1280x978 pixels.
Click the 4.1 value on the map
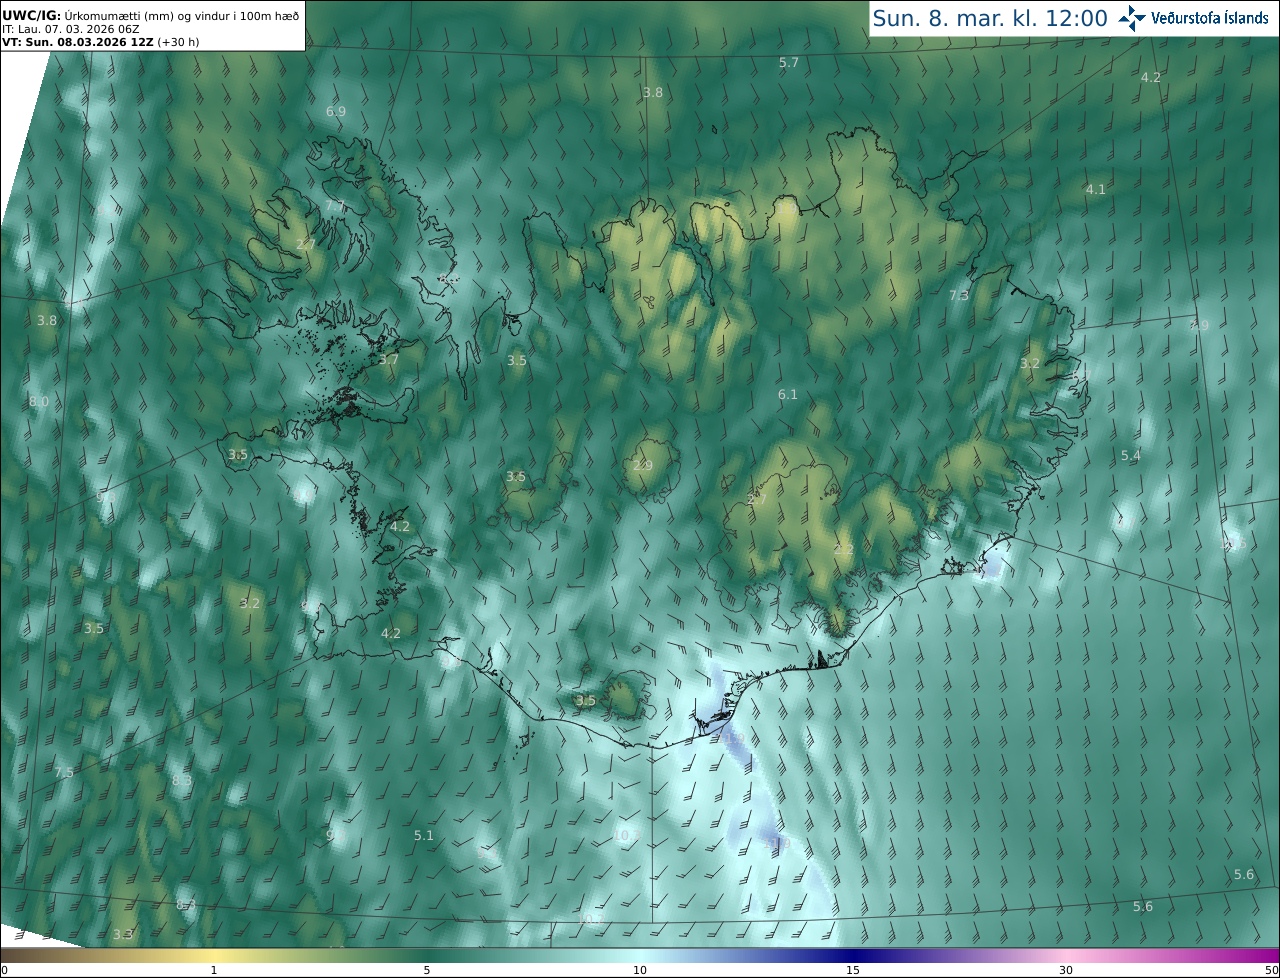coord(1096,190)
